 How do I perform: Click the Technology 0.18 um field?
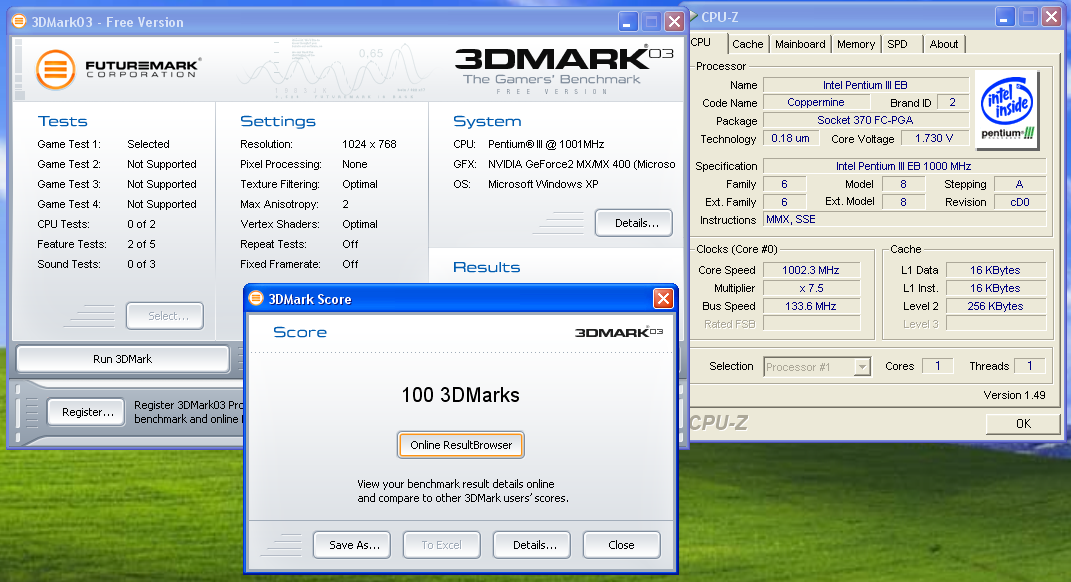[790, 138]
